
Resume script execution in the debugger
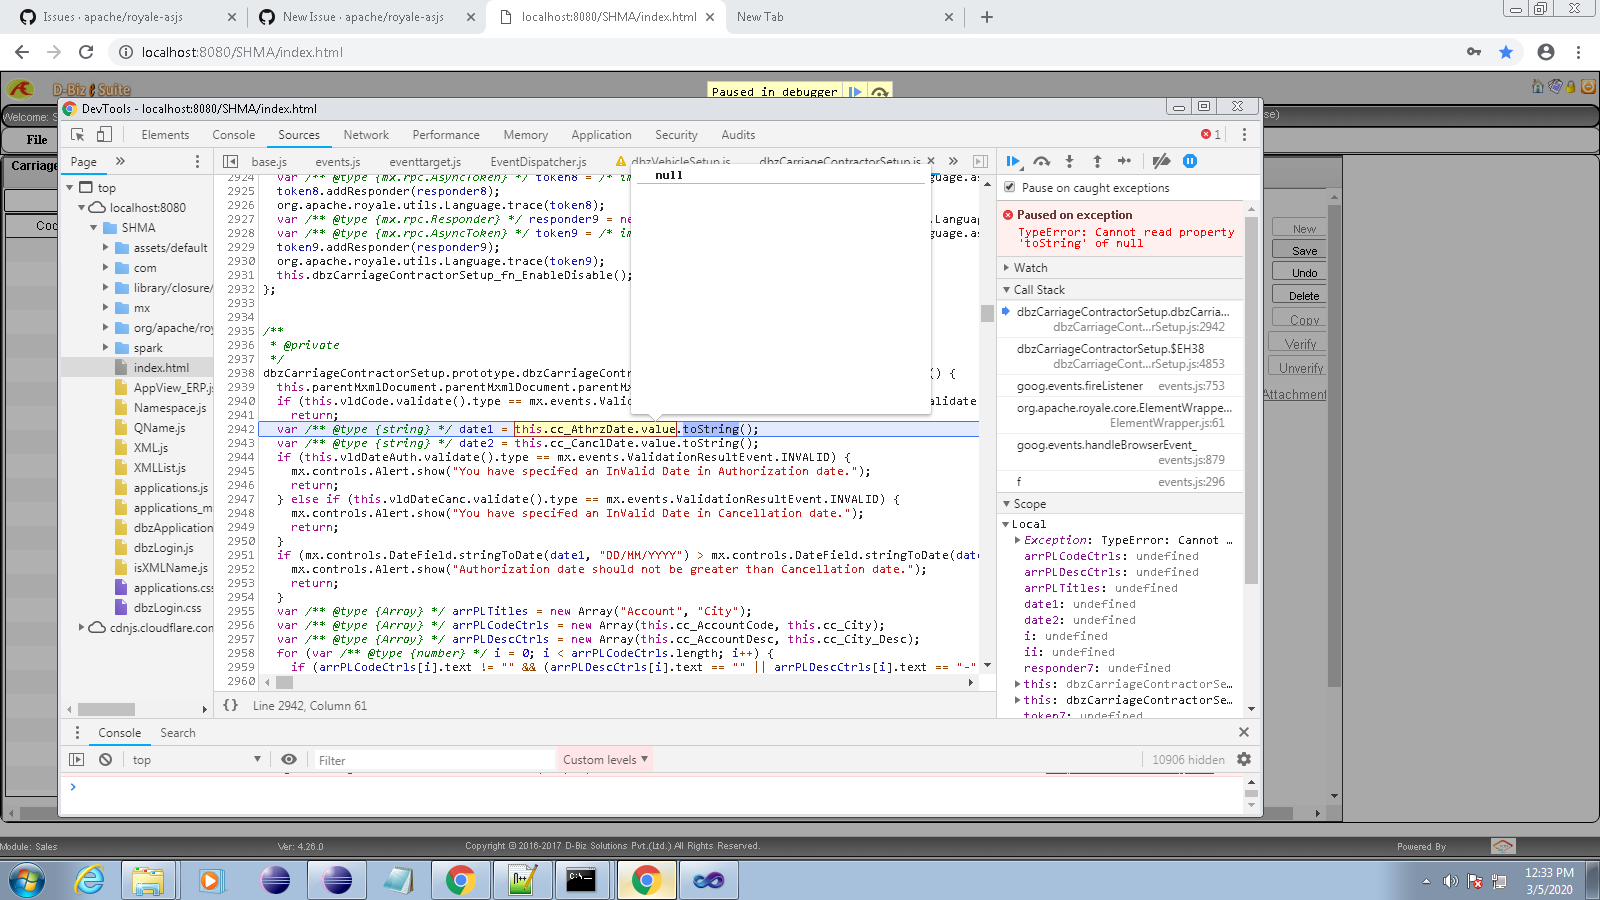point(1013,161)
